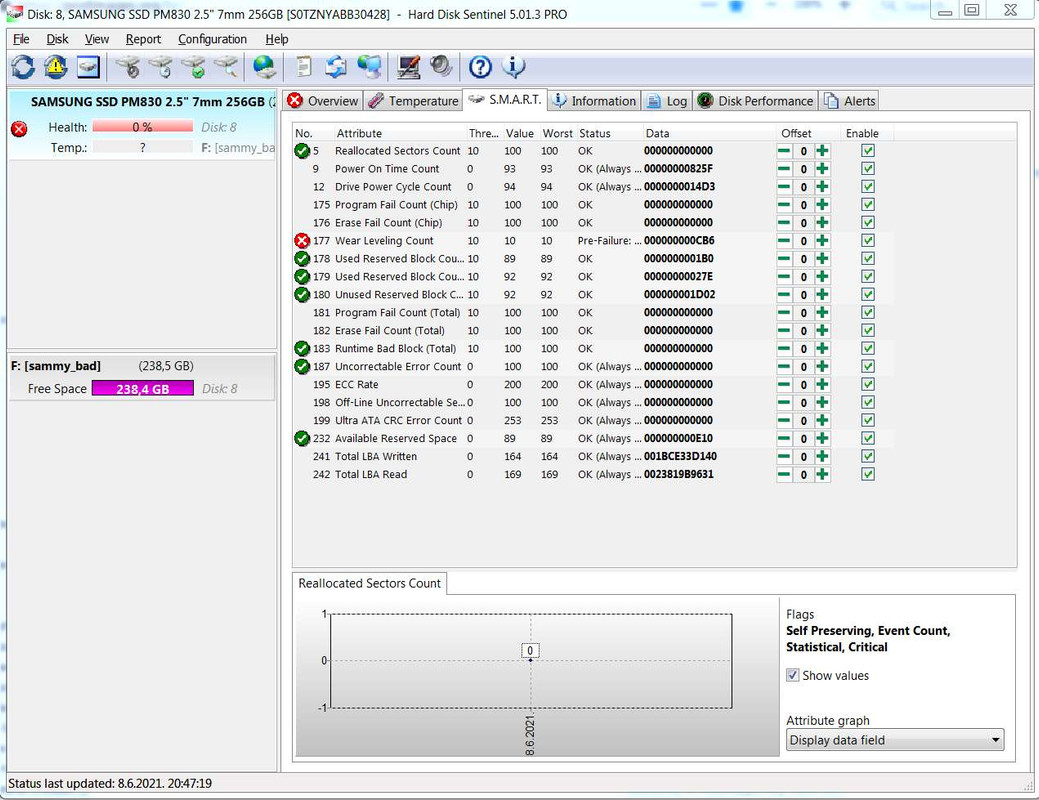Switch to the Alerts tab

849,101
